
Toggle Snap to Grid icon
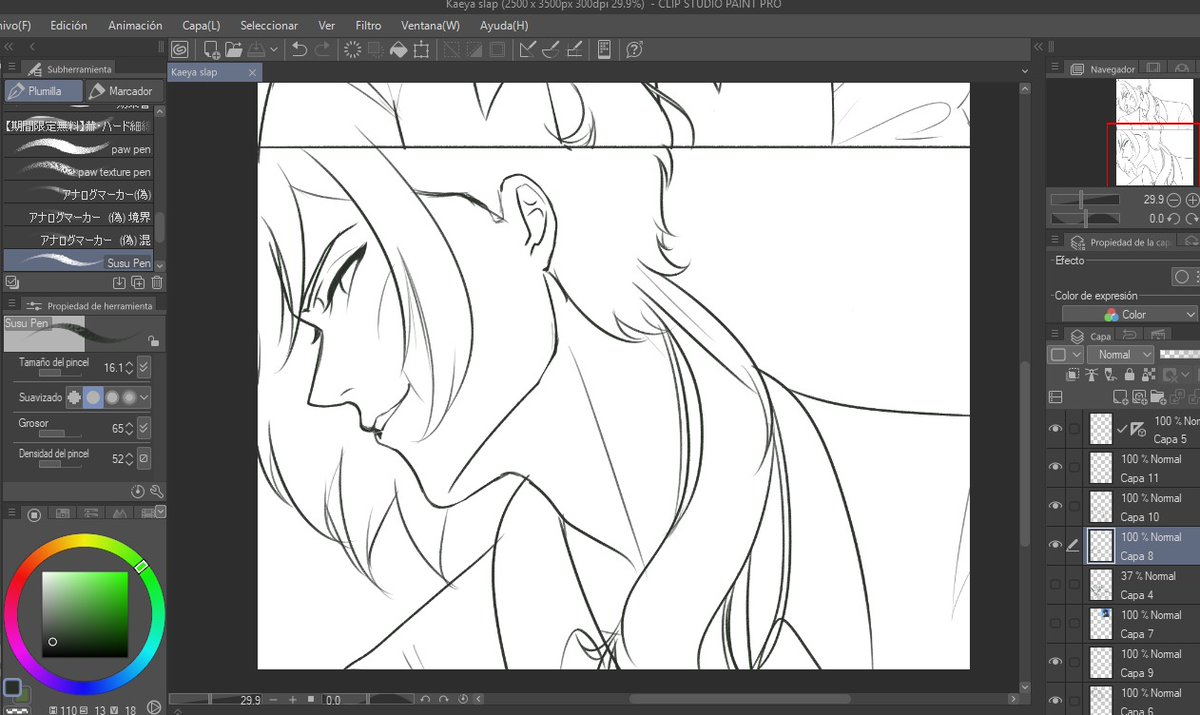coord(574,49)
